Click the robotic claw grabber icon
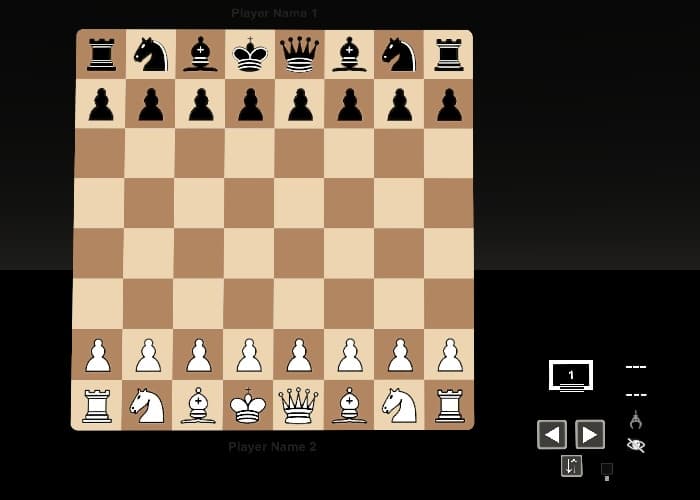700x500 pixels. coord(636,420)
